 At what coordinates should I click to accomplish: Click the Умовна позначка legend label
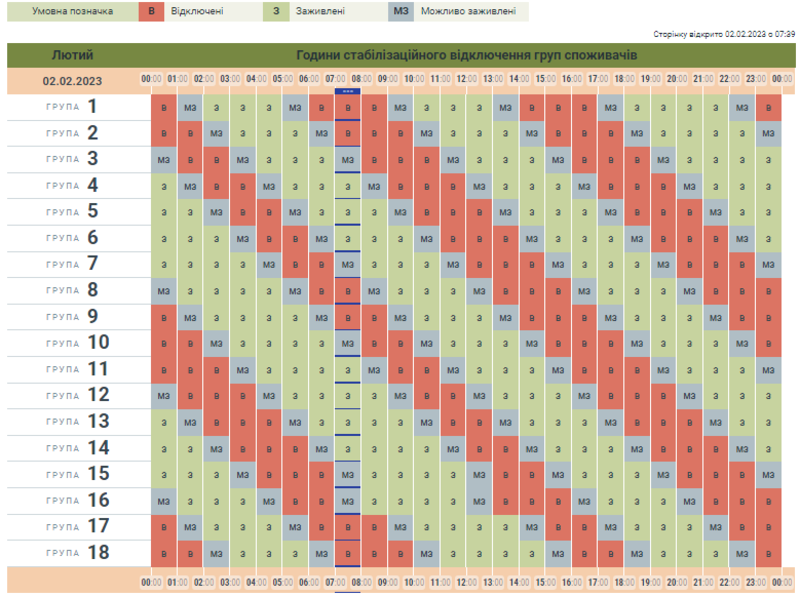click(x=66, y=11)
